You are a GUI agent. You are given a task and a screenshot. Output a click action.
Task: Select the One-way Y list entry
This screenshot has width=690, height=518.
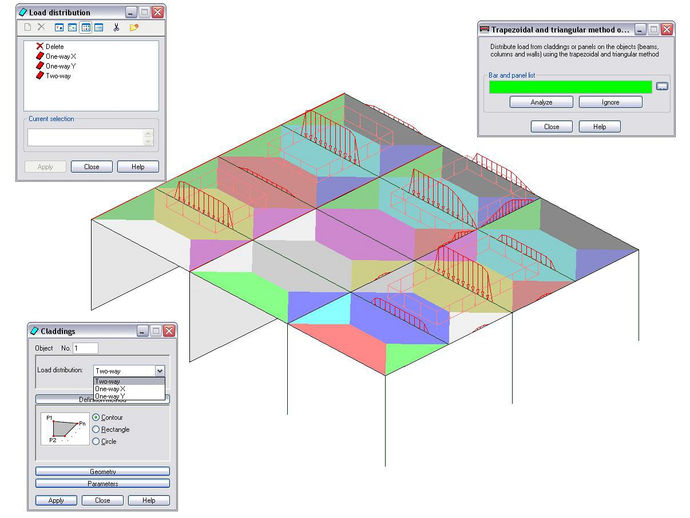click(x=56, y=66)
